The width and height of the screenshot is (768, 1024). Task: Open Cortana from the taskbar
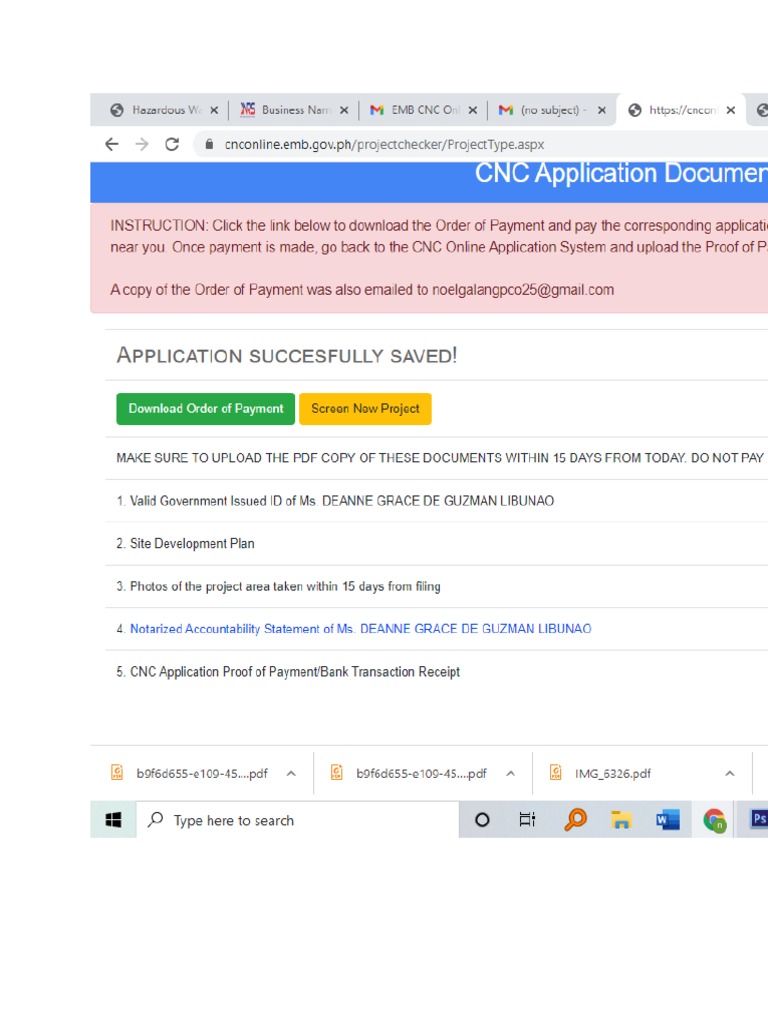[x=482, y=820]
